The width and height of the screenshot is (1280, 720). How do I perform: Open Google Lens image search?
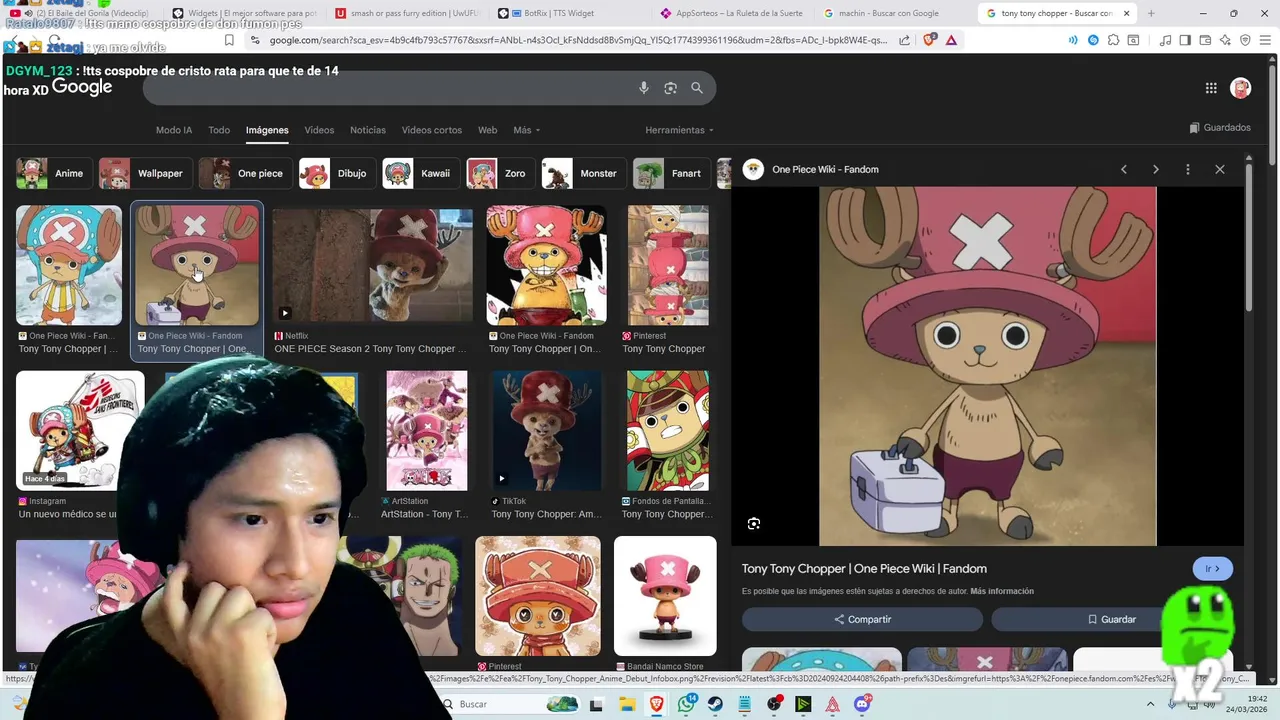pyautogui.click(x=671, y=88)
